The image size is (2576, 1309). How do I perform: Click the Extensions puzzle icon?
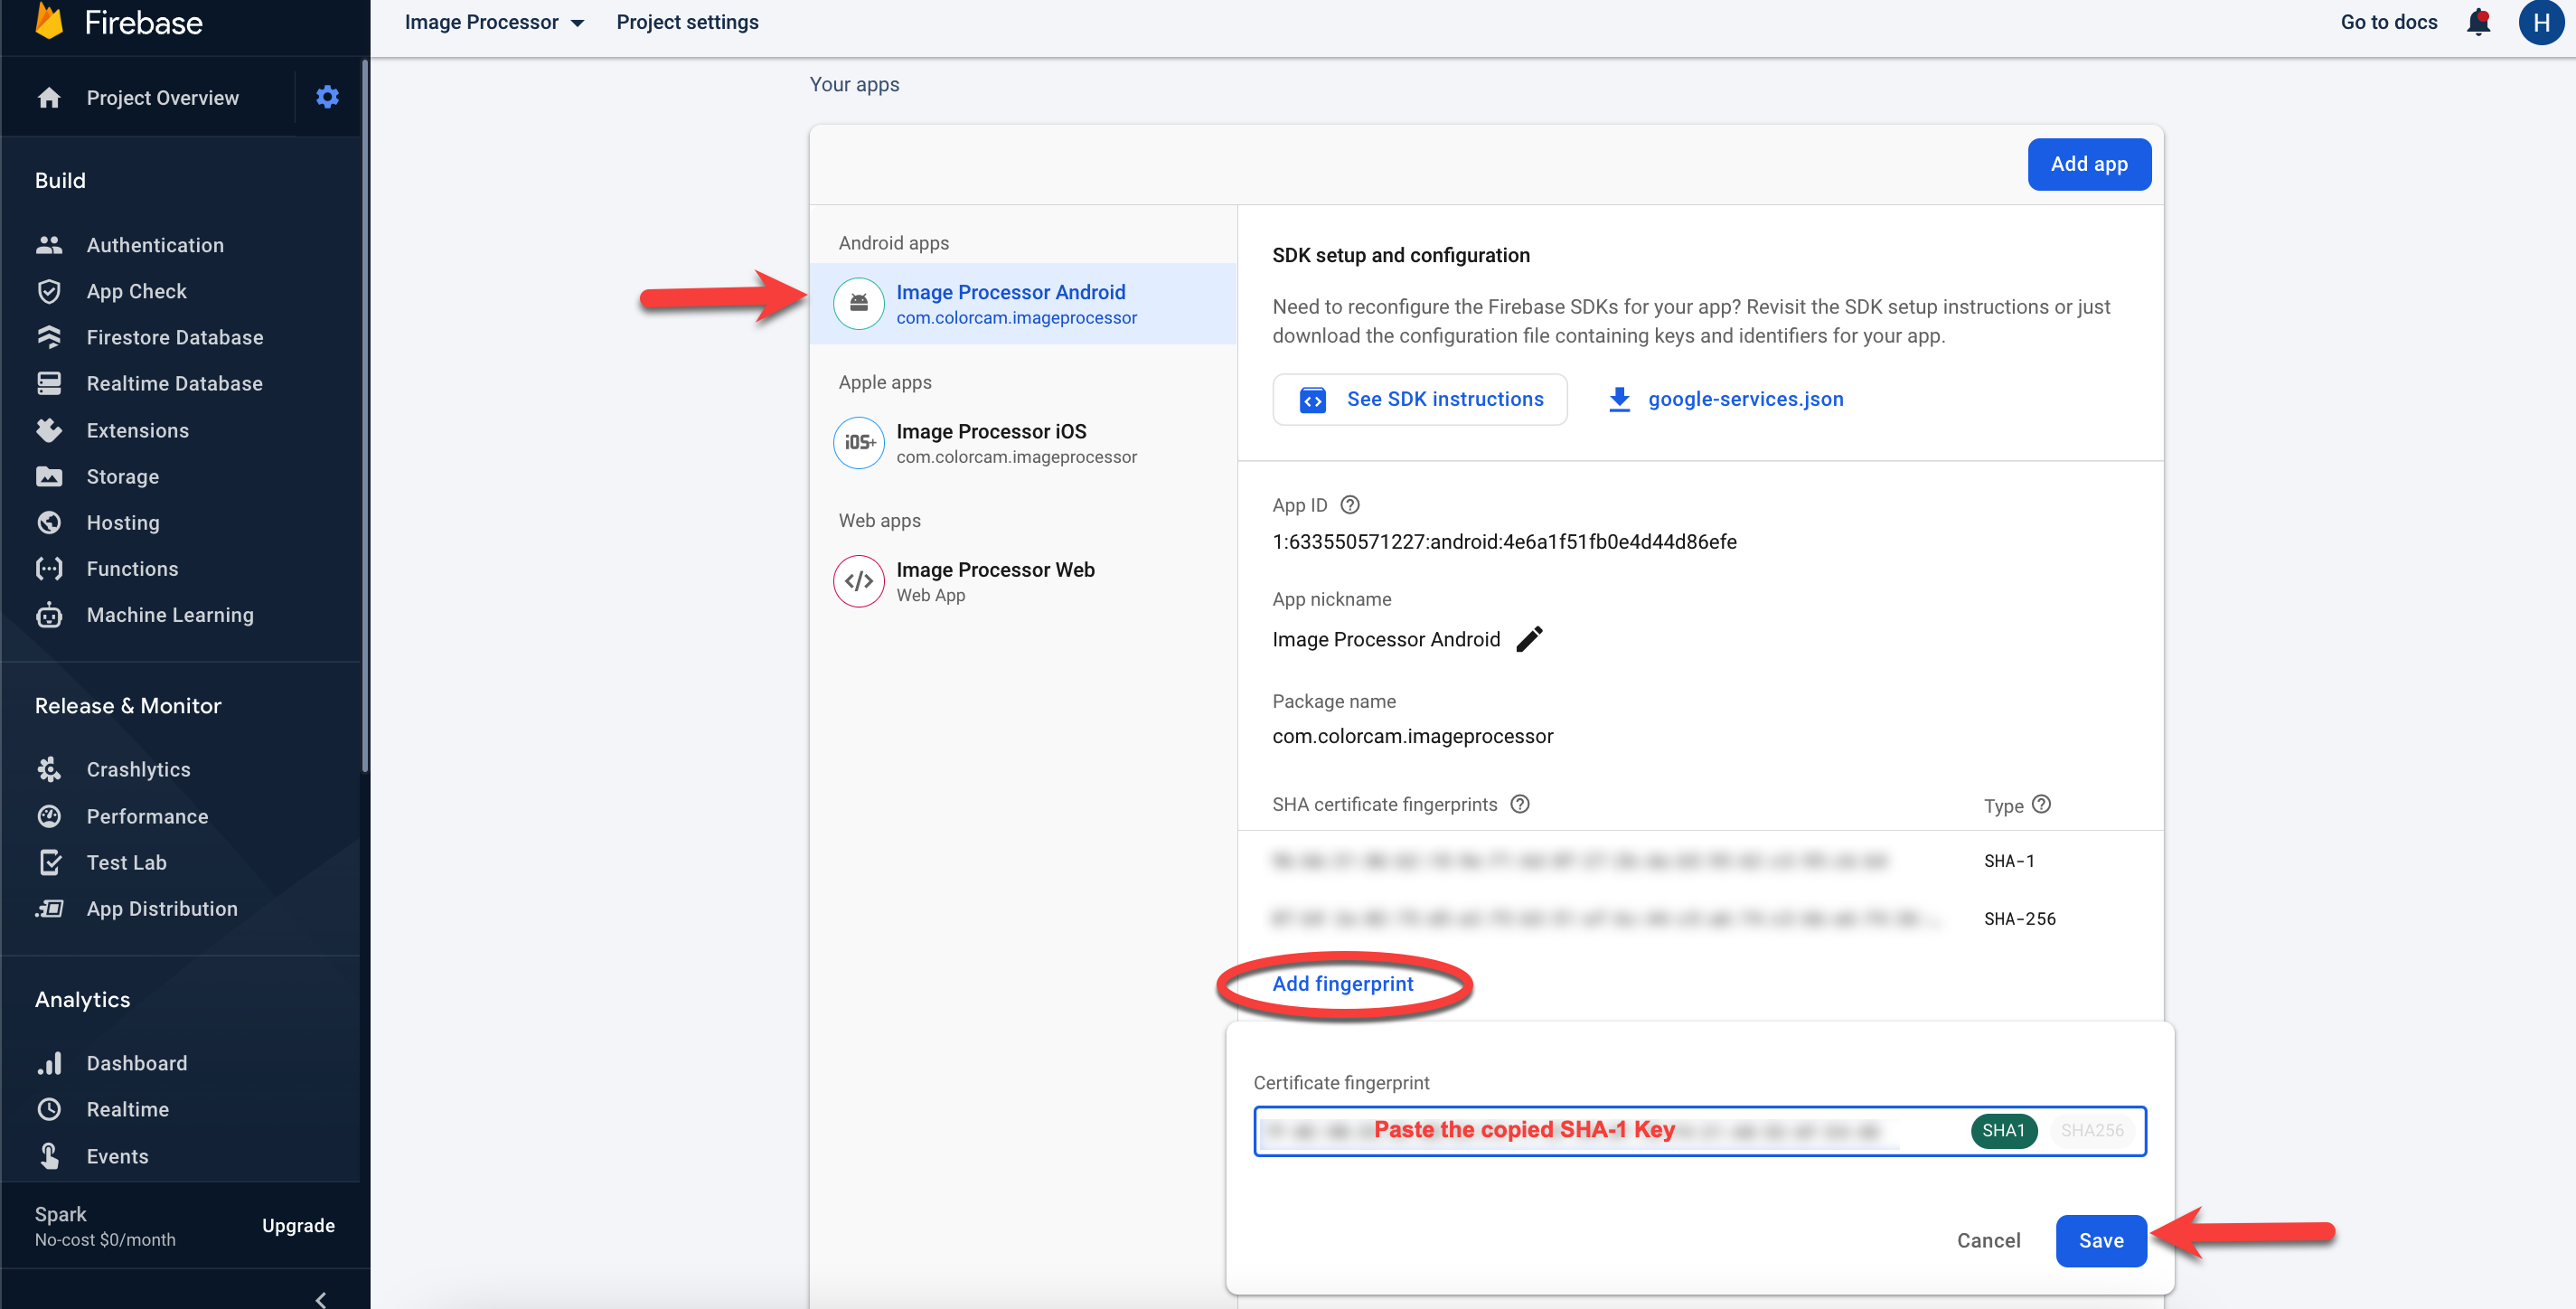point(49,430)
